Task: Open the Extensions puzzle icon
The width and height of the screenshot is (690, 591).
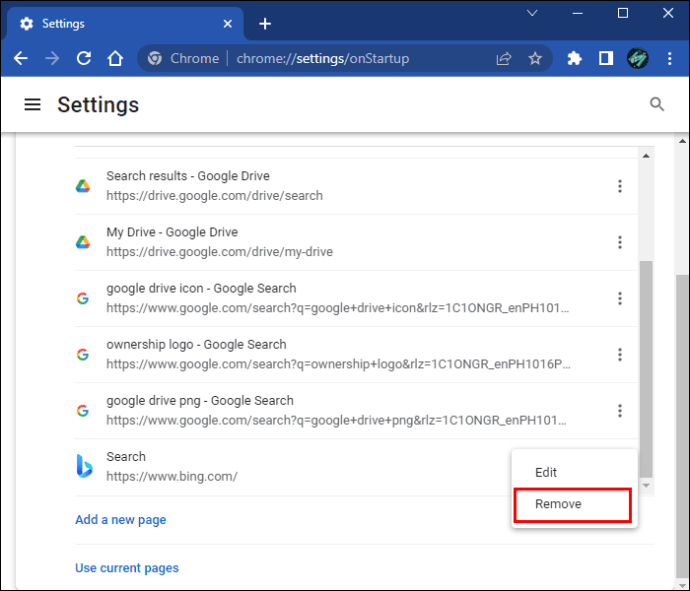Action: pos(574,59)
